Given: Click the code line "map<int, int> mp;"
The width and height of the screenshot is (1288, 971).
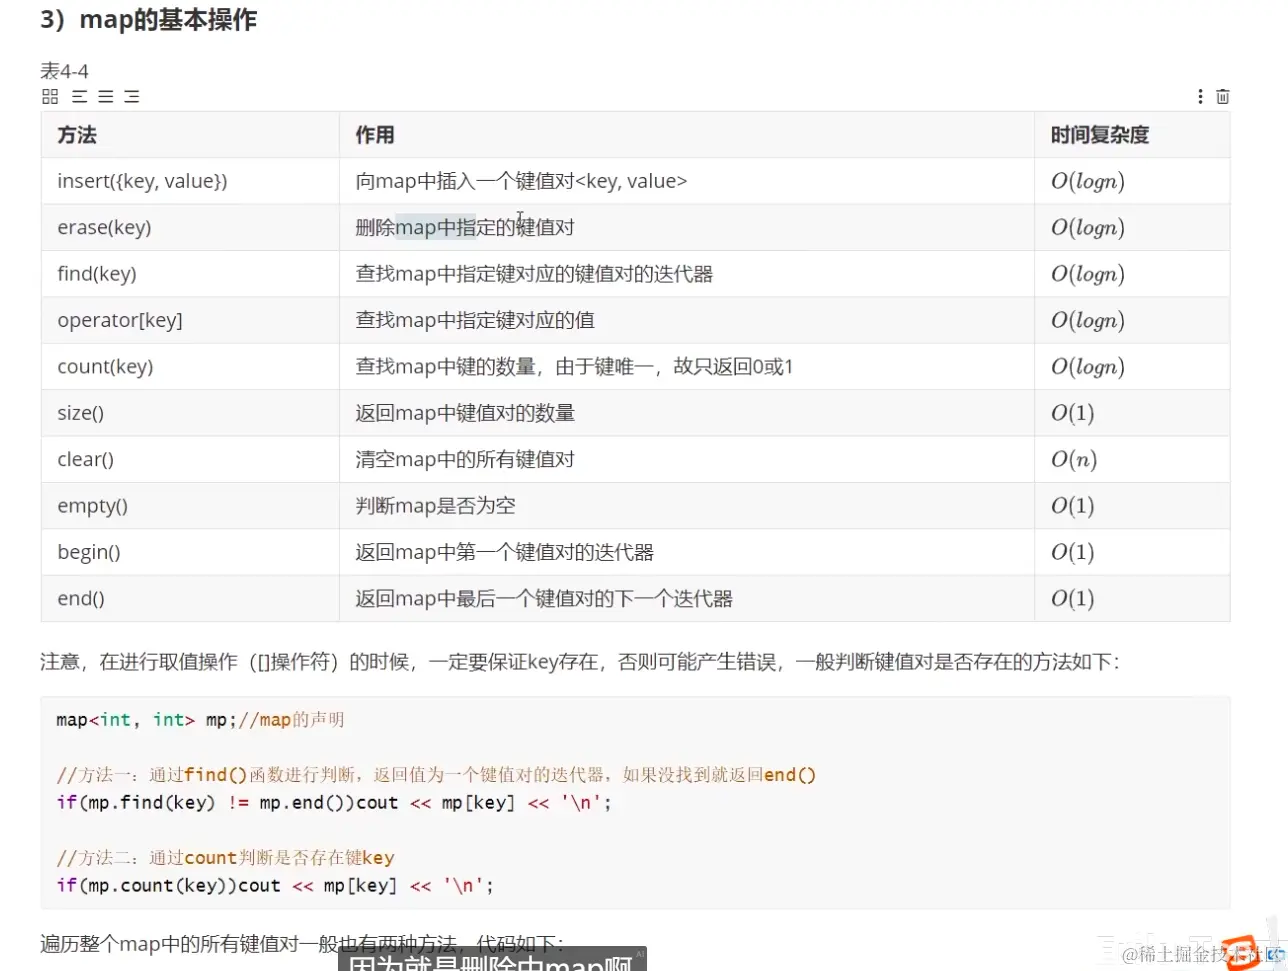Looking at the screenshot, I should click(200, 720).
